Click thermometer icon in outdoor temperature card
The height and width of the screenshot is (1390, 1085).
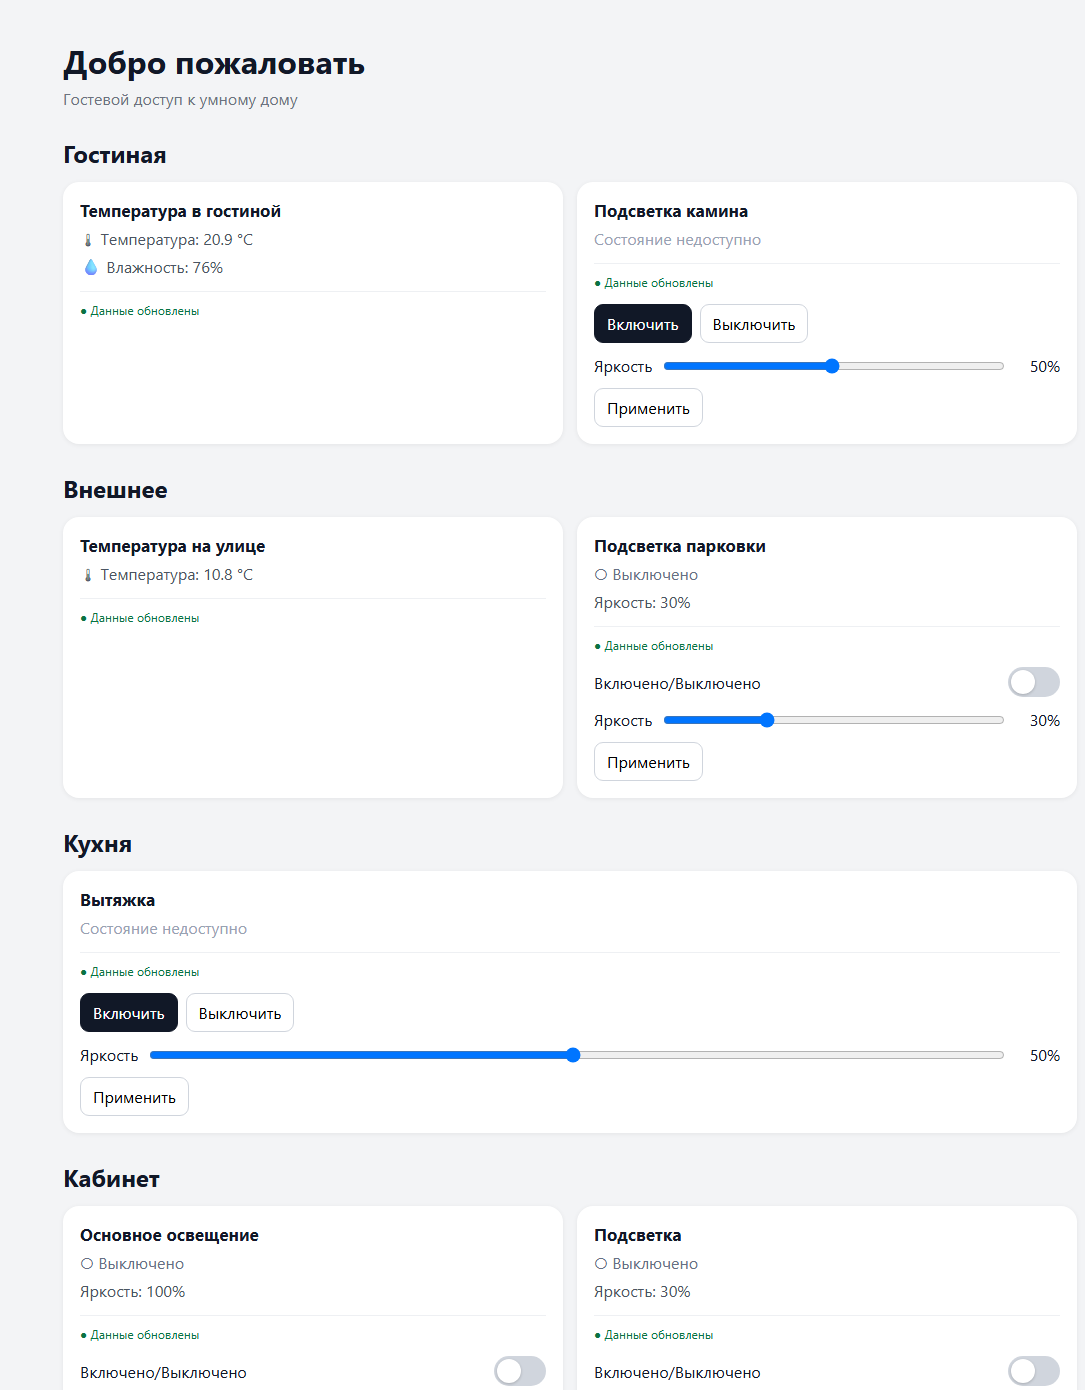(x=88, y=575)
